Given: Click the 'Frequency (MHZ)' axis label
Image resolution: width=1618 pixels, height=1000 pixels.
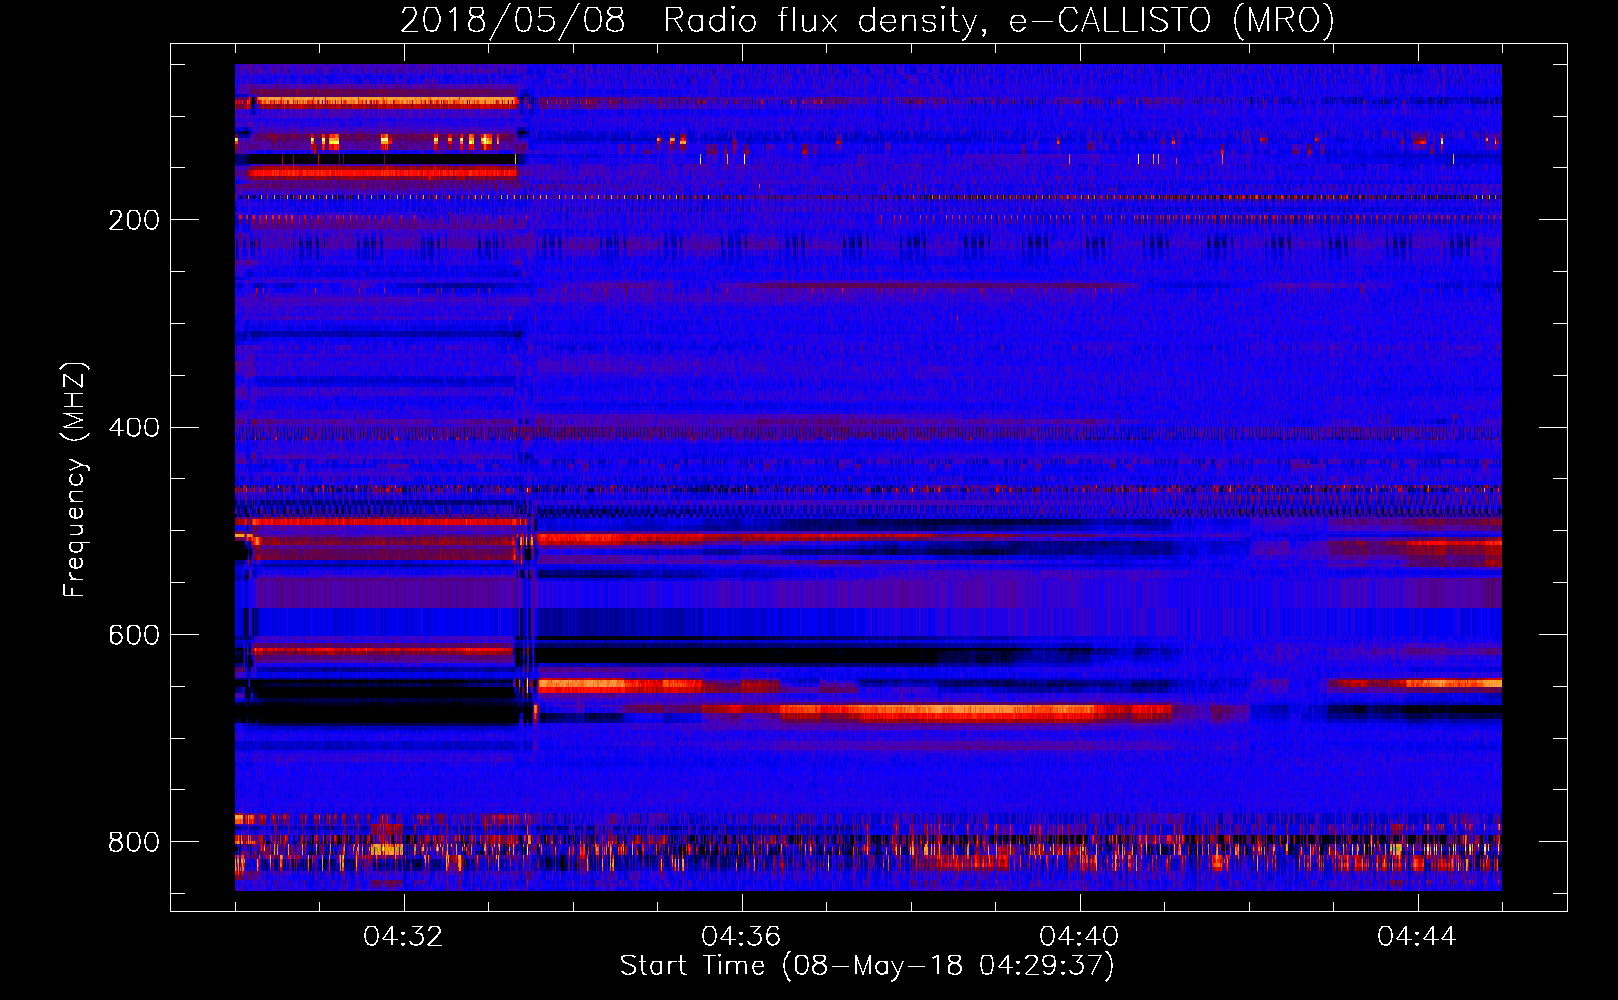Looking at the screenshot, I should [75, 480].
